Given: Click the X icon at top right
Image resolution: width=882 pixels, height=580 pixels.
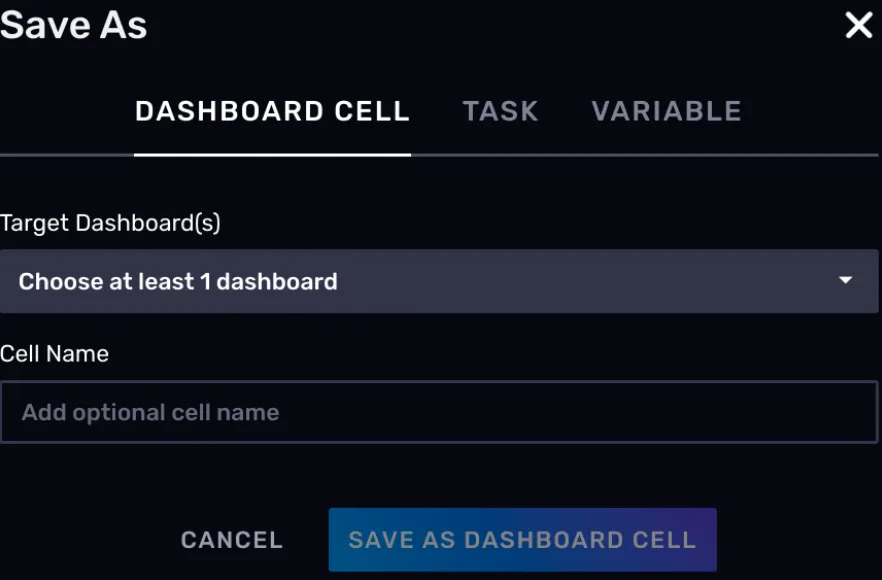Looking at the screenshot, I should [859, 26].
